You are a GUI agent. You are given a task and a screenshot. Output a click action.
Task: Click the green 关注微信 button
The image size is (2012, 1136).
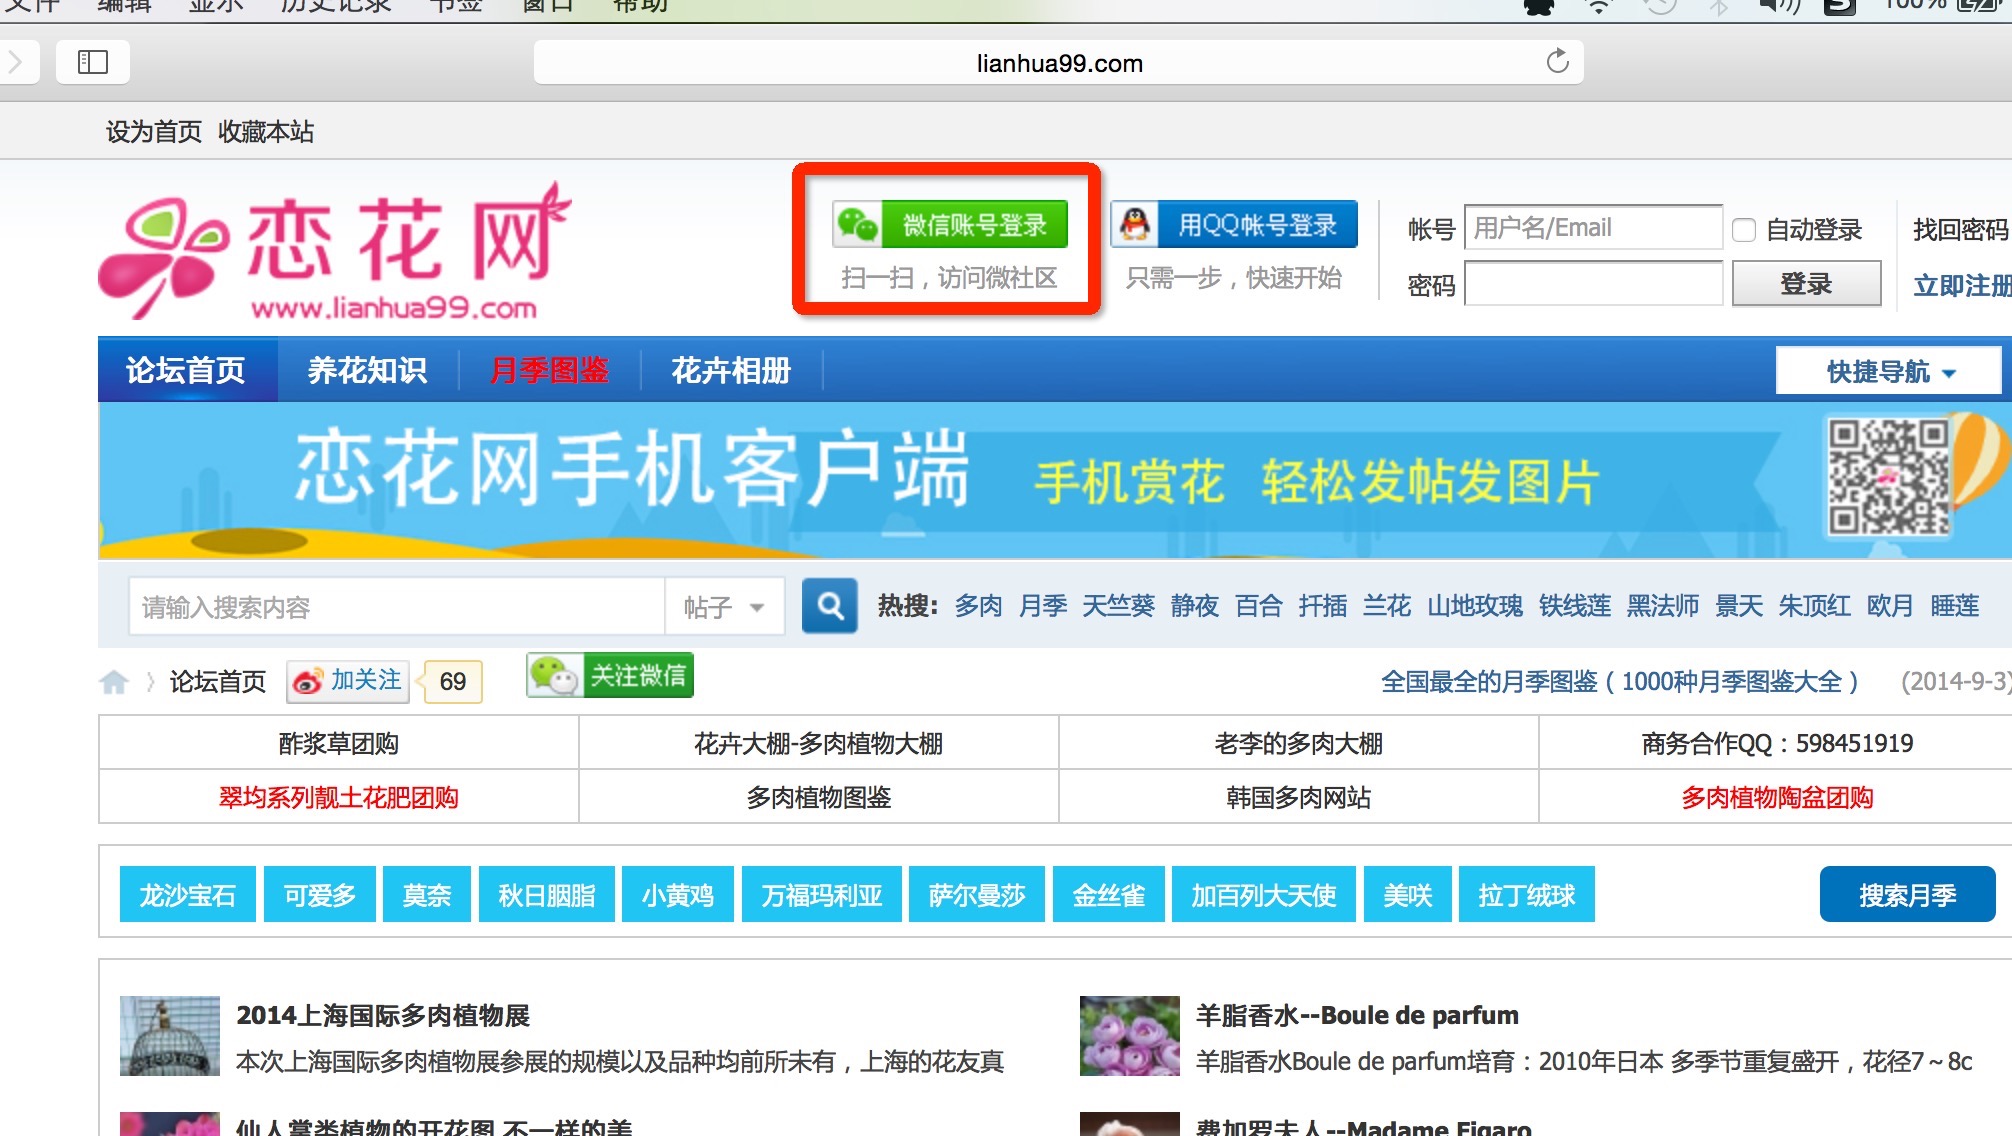click(610, 676)
